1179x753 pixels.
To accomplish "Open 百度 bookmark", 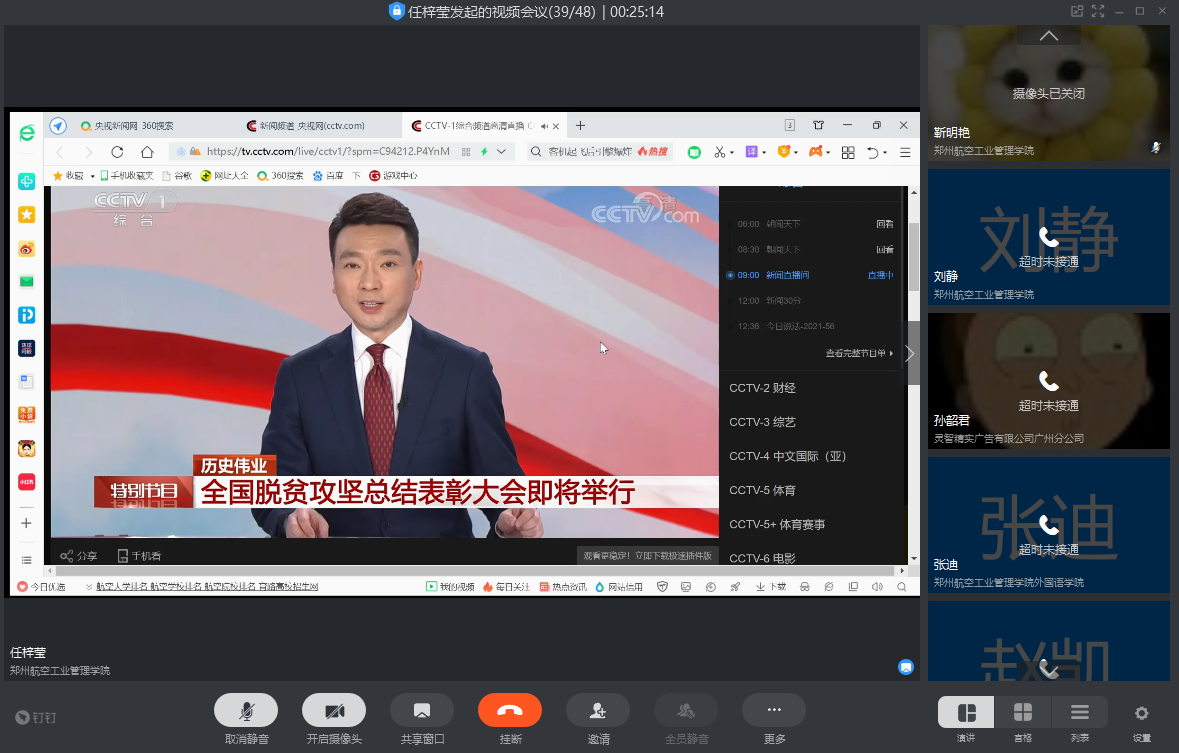I will tap(328, 175).
